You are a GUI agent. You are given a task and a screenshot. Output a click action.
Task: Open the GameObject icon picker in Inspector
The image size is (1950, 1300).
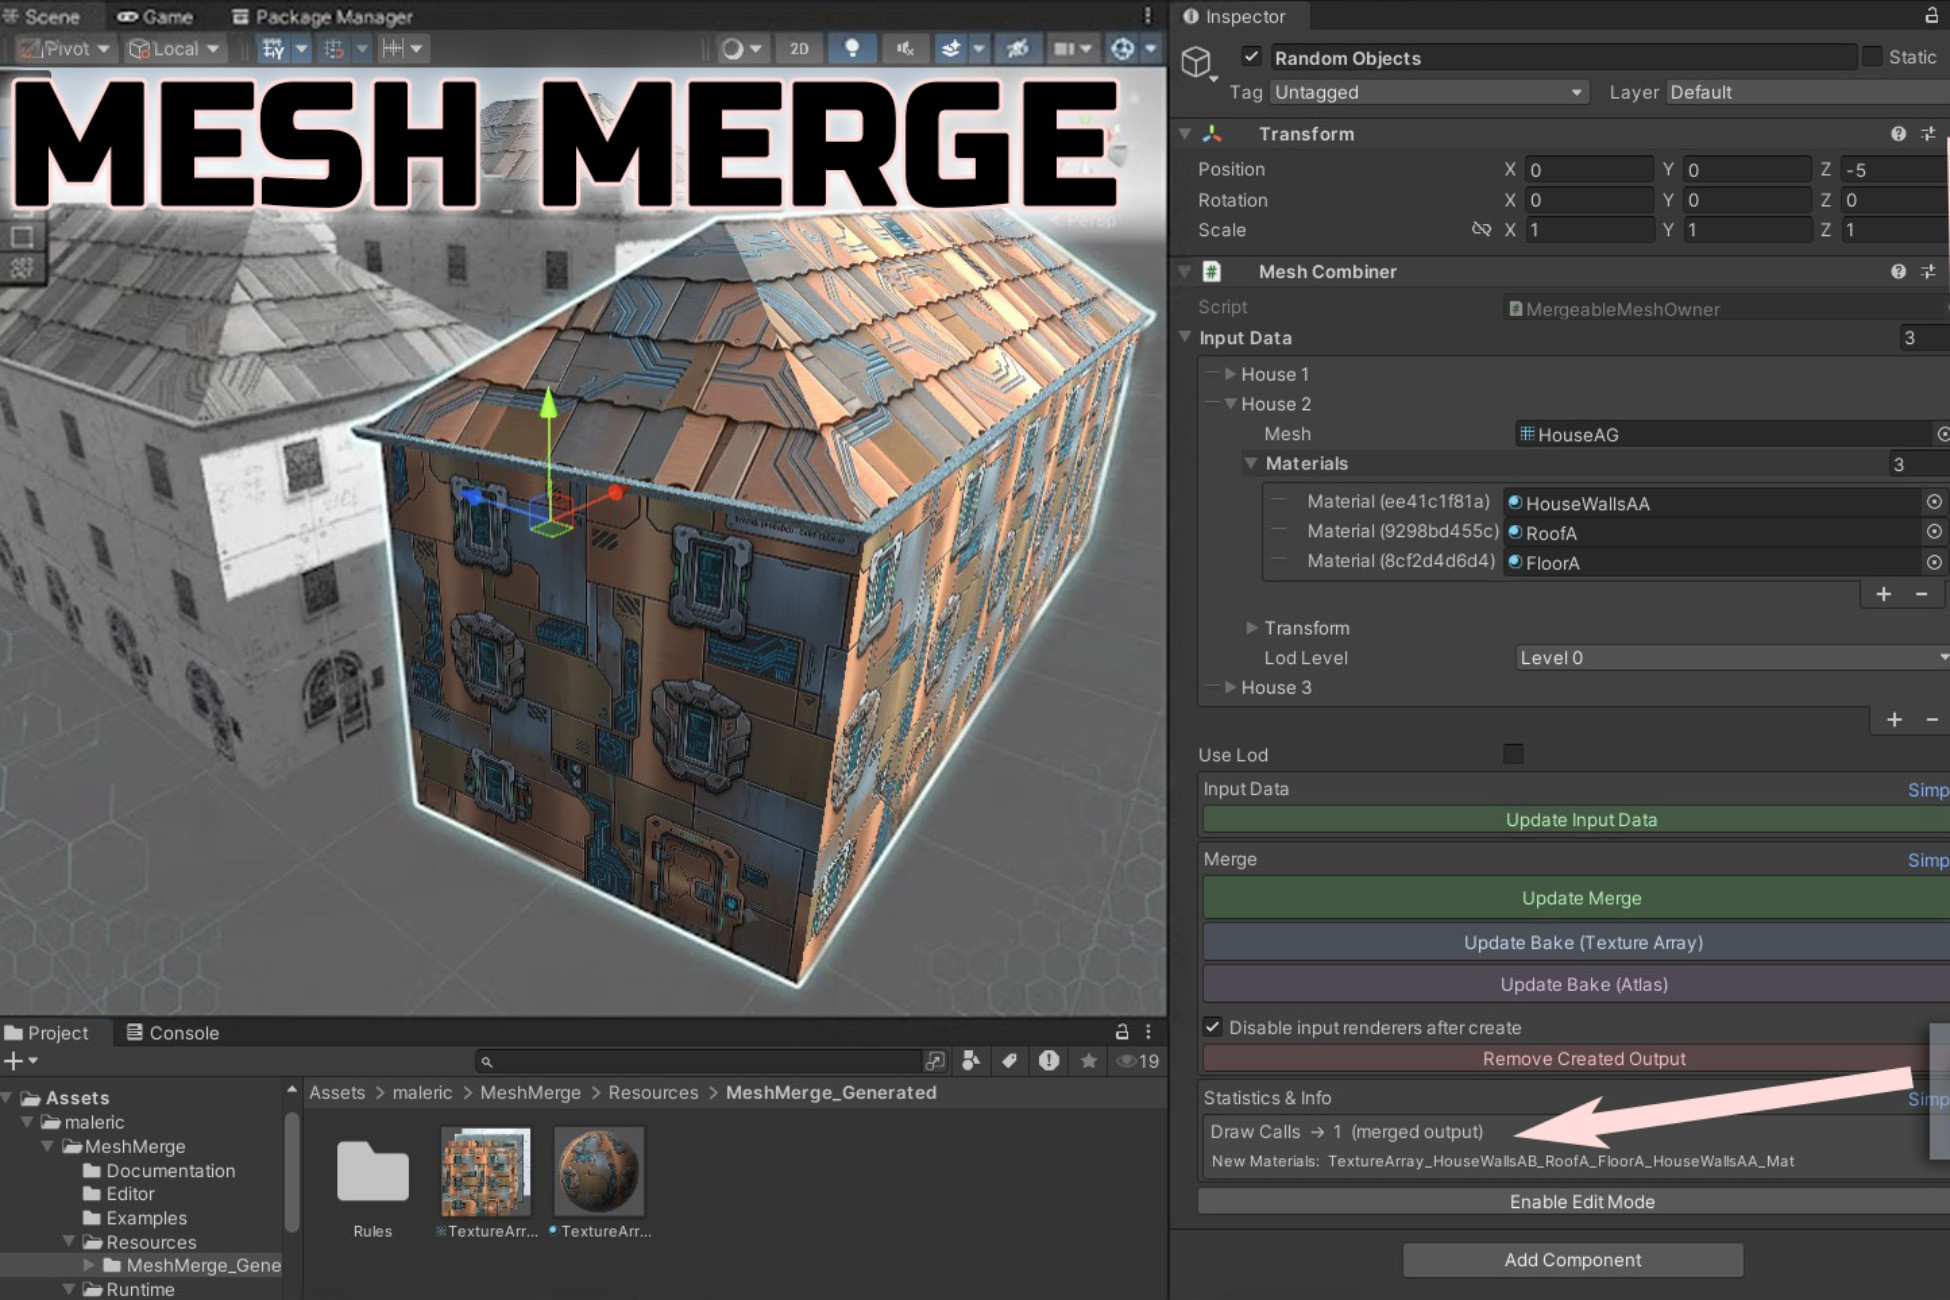(1197, 63)
